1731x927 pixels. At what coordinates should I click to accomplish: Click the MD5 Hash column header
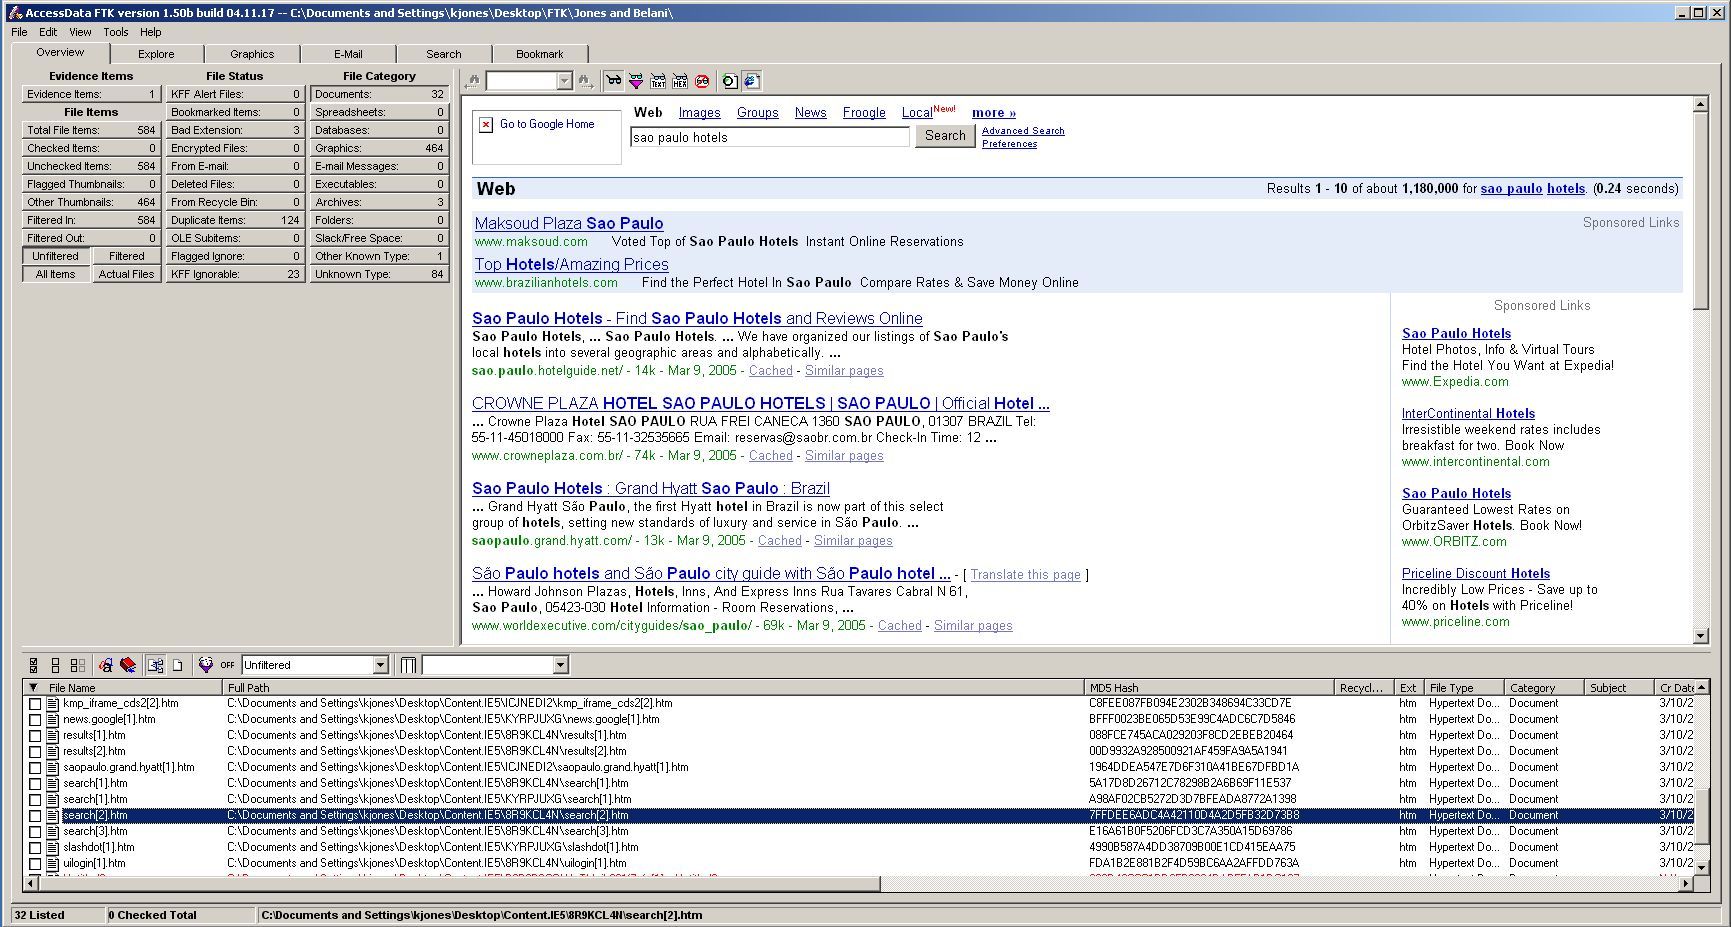tap(1210, 688)
